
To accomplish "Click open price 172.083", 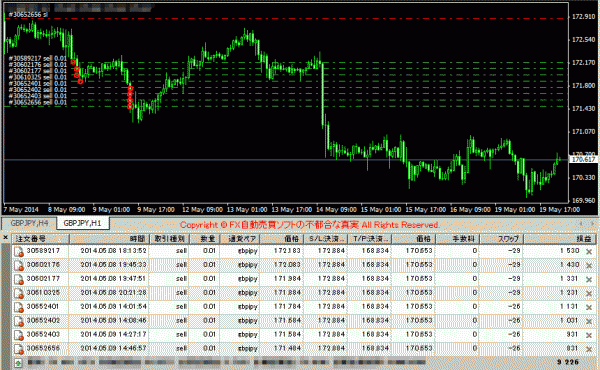I will pyautogui.click(x=287, y=264).
